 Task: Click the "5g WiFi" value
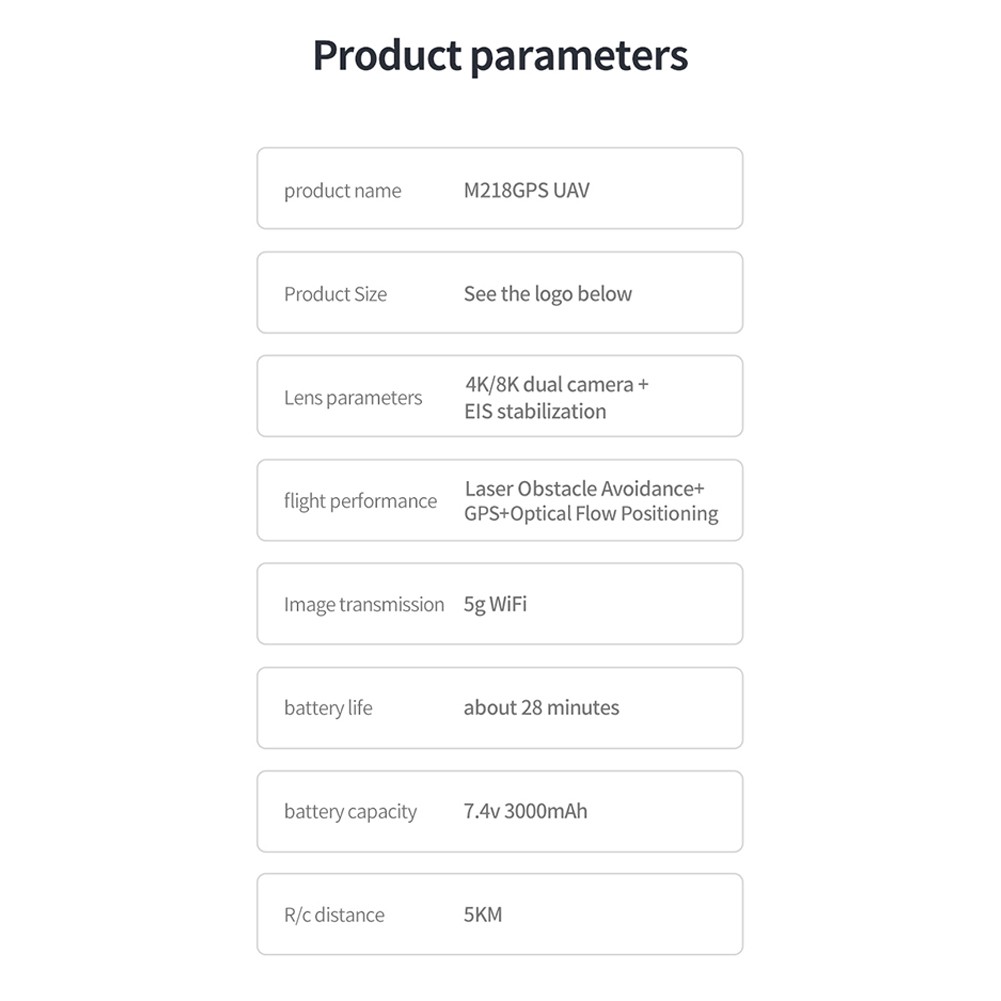pyautogui.click(x=495, y=604)
